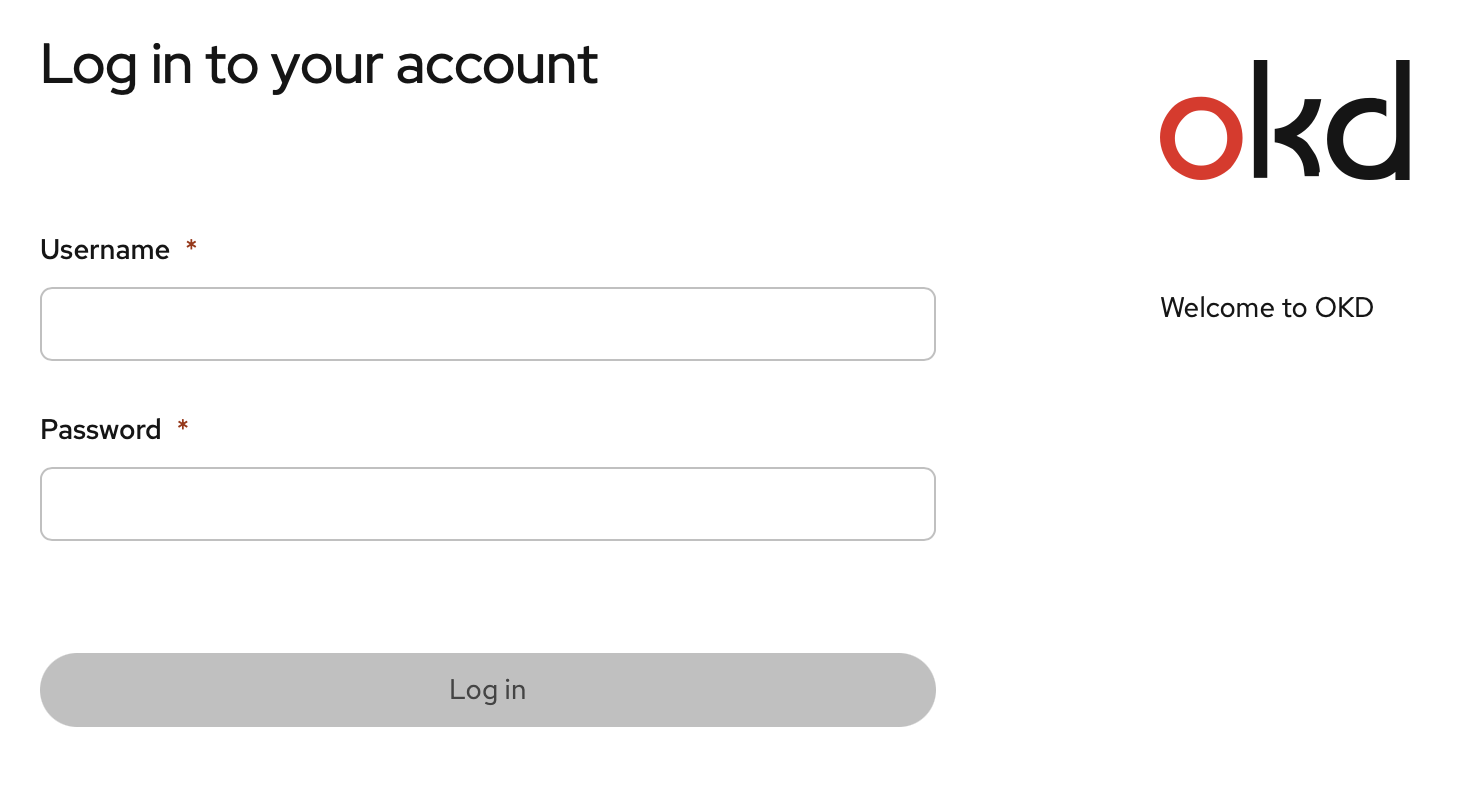Click the Password field label
Image resolution: width=1480 pixels, height=808 pixels.
(101, 430)
